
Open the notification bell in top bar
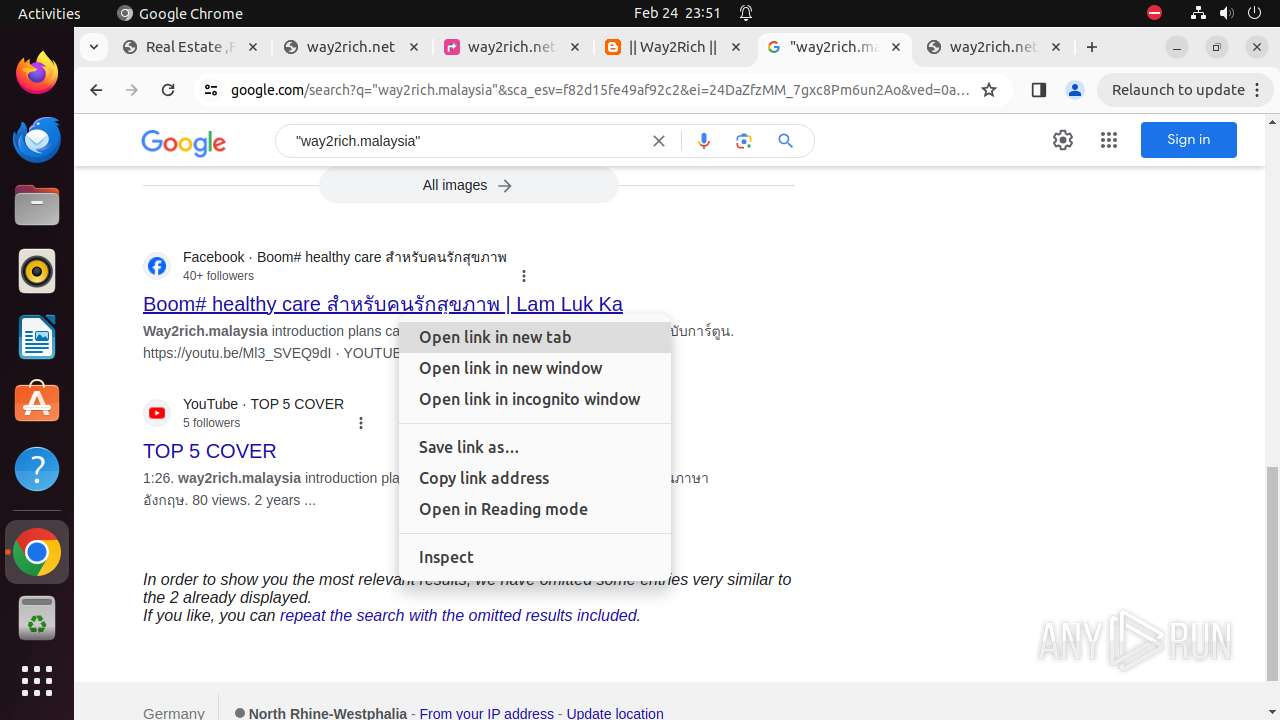click(746, 13)
